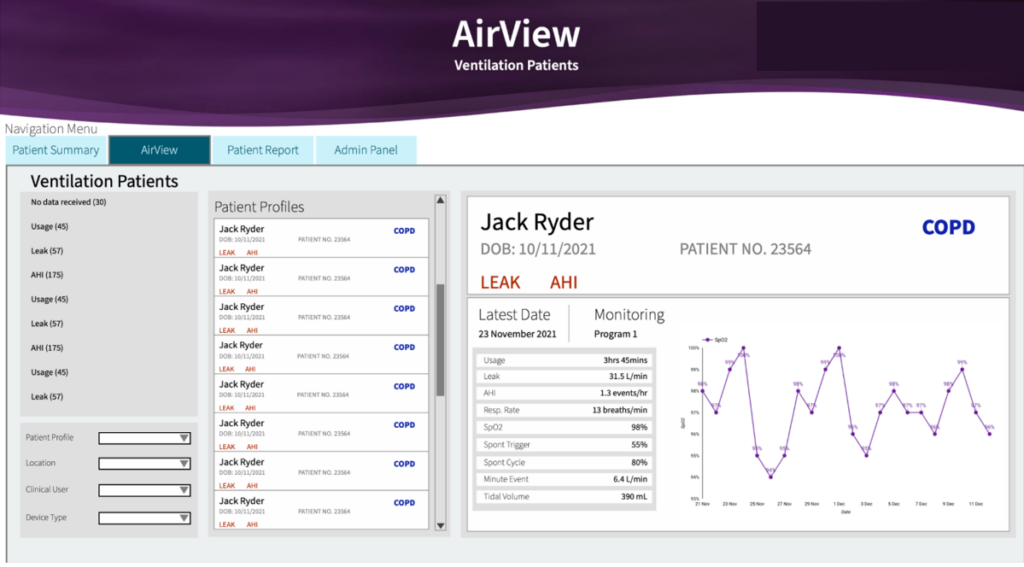Click the 3 Dec x-axis label

click(867, 504)
